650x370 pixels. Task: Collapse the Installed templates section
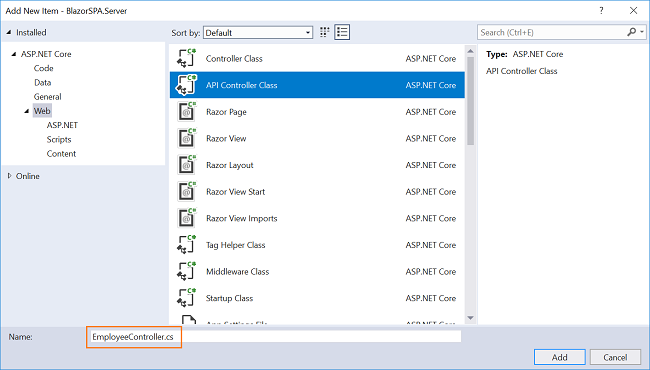(9, 32)
